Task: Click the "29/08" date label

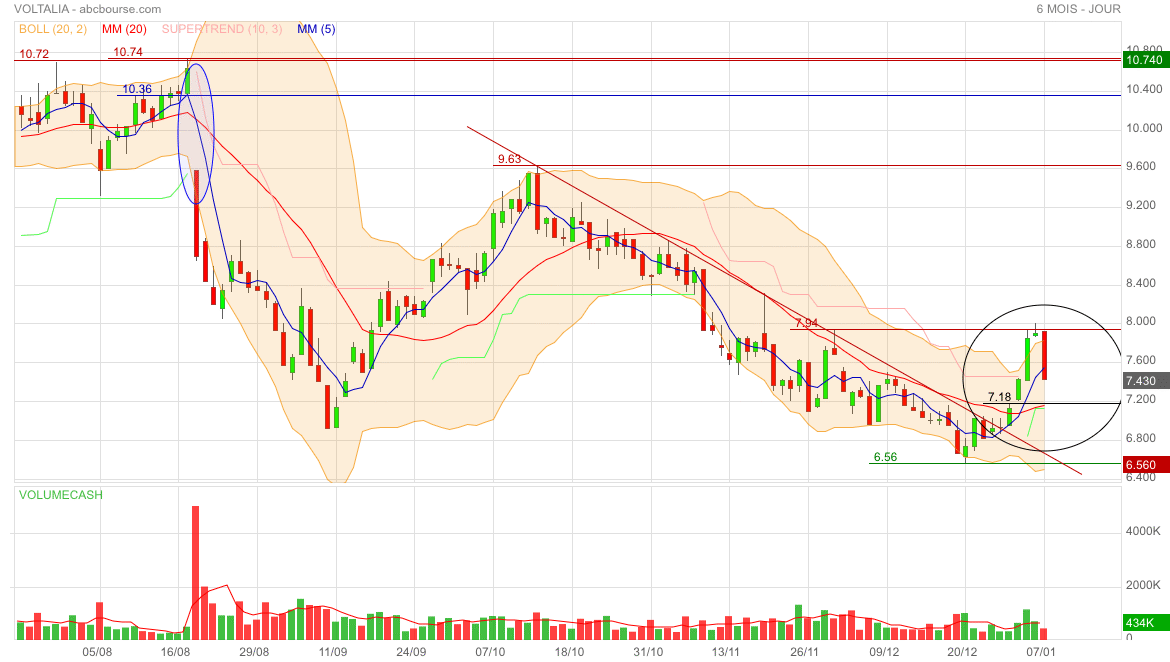Action: click(x=254, y=652)
